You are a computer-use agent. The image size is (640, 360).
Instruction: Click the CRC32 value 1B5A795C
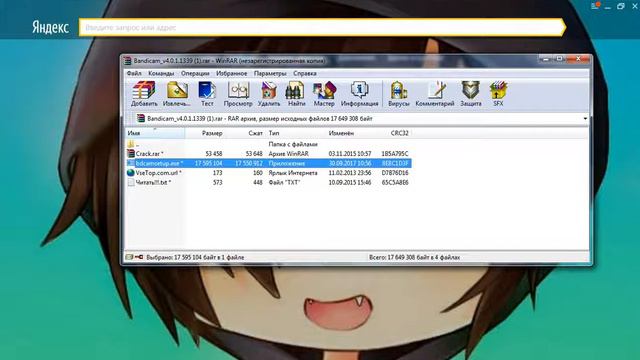pyautogui.click(x=395, y=154)
